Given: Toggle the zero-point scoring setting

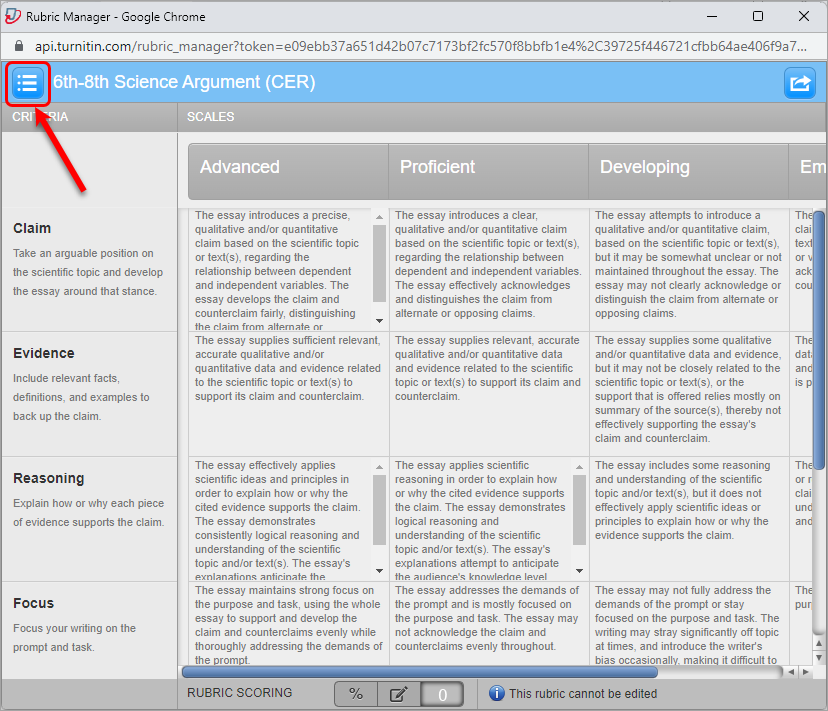Looking at the screenshot, I should [x=440, y=693].
